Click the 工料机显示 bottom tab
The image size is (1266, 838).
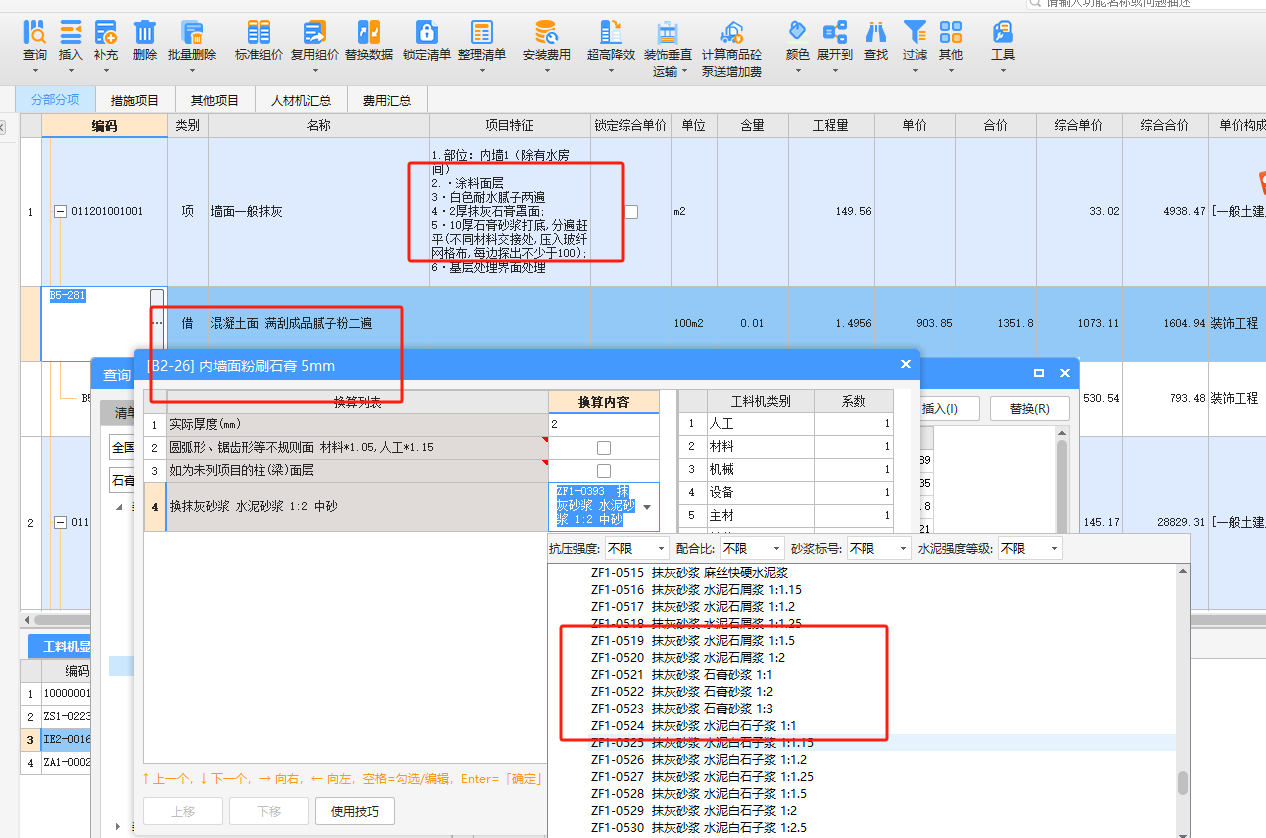62,646
